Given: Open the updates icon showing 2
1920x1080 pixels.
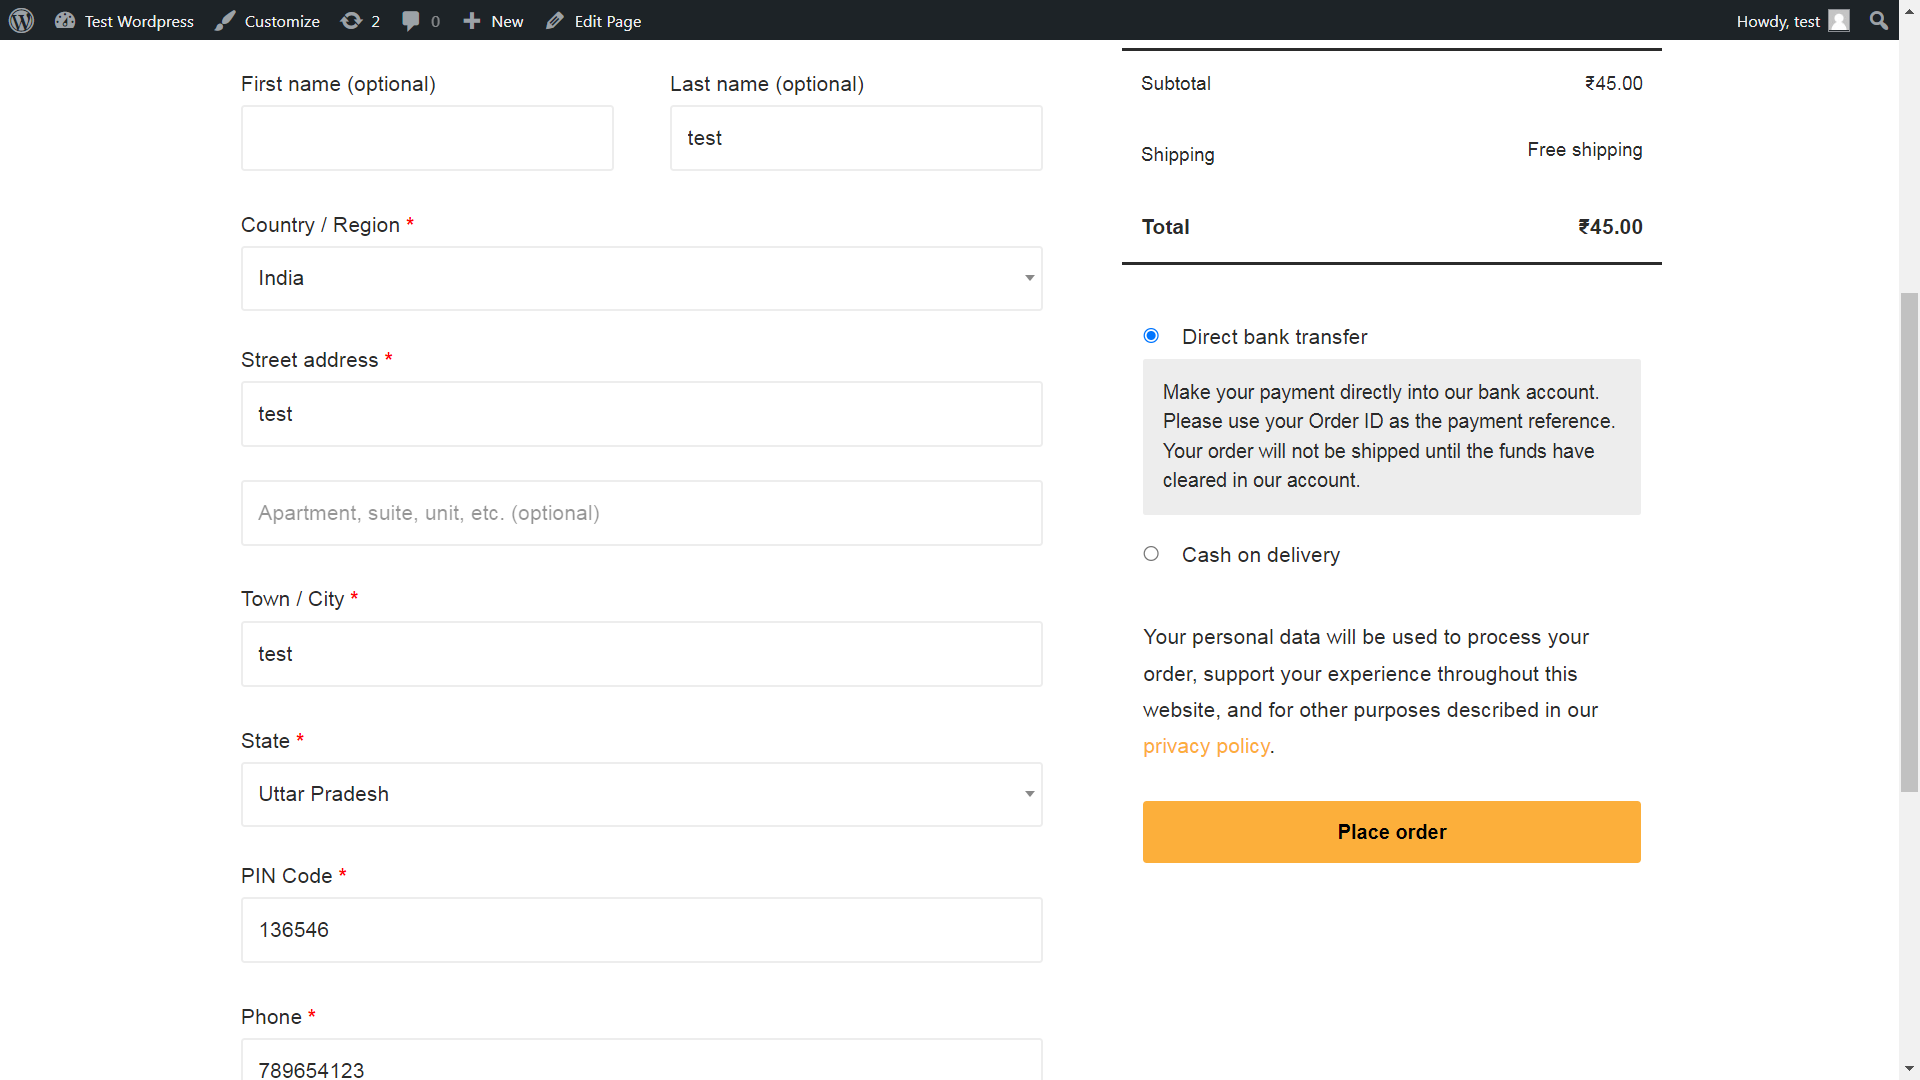Looking at the screenshot, I should (x=351, y=20).
